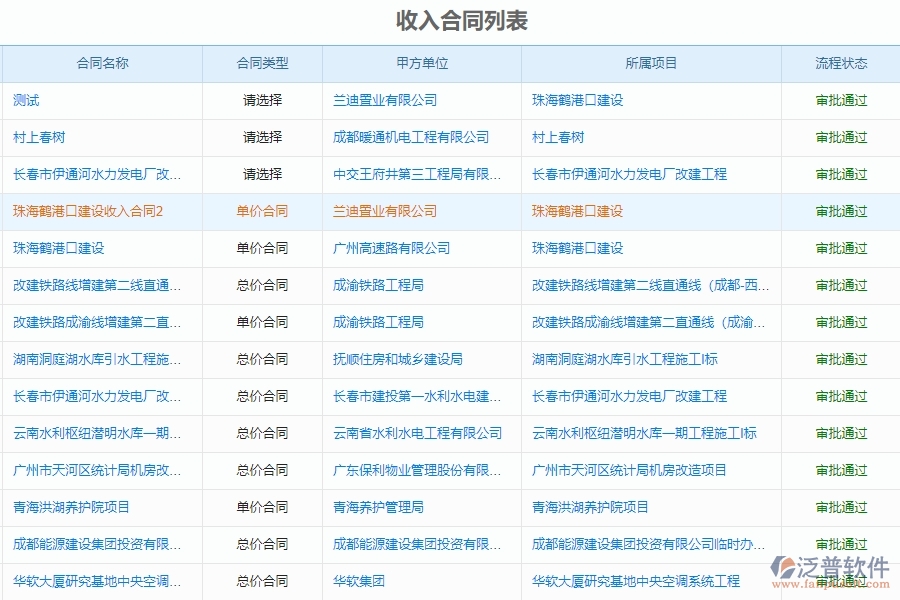Open the 测试 contract link
The height and width of the screenshot is (600, 900).
pyautogui.click(x=22, y=100)
